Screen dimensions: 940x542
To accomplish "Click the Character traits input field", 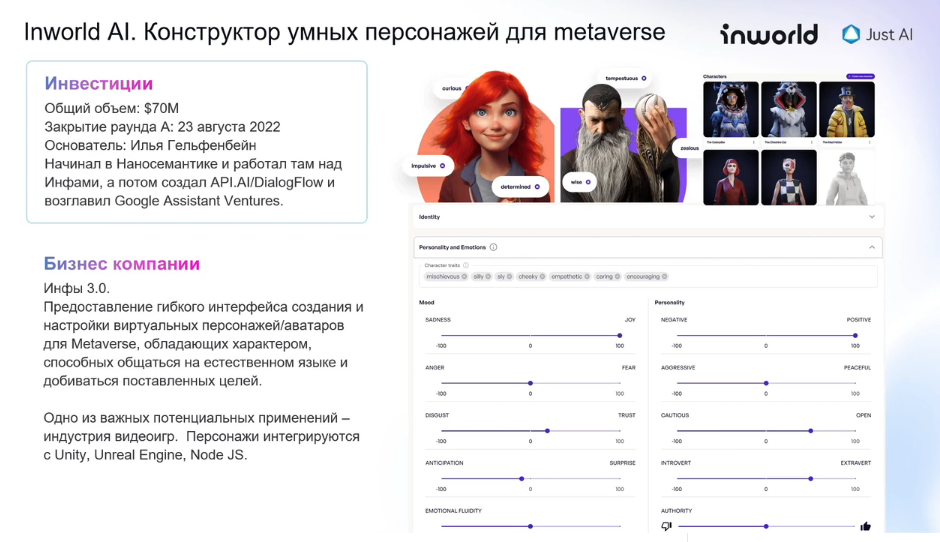I will coord(647,276).
